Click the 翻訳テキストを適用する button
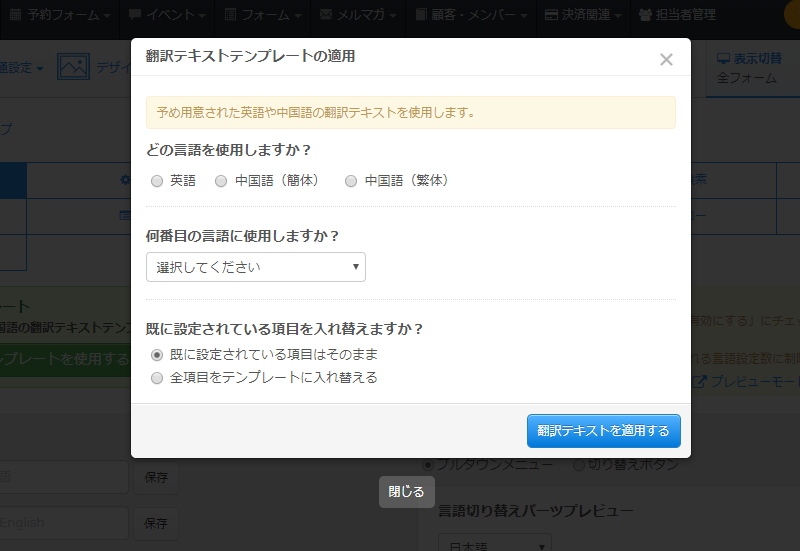The image size is (800, 551). click(x=603, y=431)
